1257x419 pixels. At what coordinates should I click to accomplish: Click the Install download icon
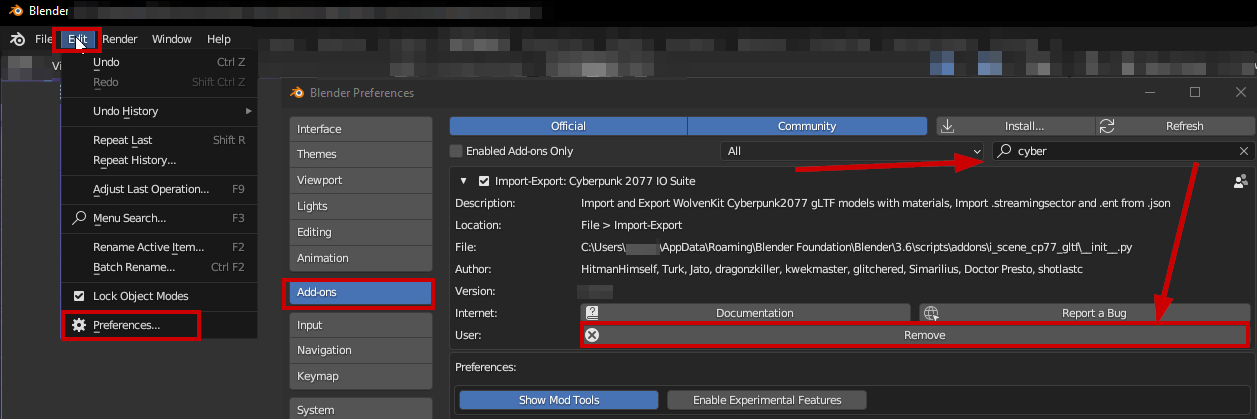[949, 126]
